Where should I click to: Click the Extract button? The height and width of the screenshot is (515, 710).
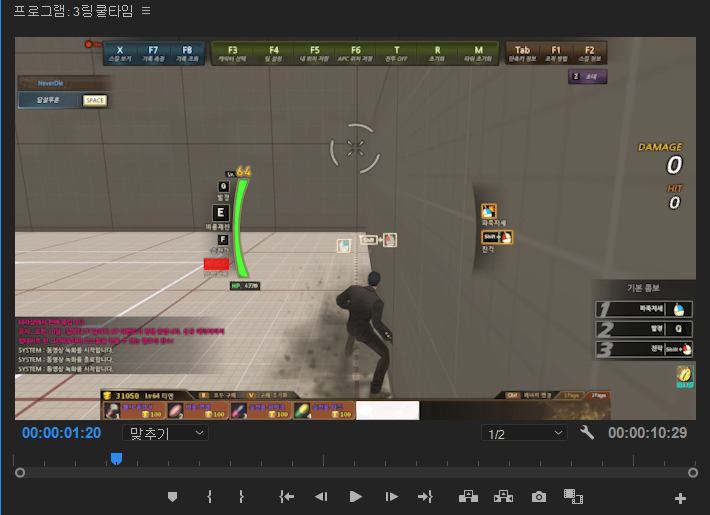[503, 497]
